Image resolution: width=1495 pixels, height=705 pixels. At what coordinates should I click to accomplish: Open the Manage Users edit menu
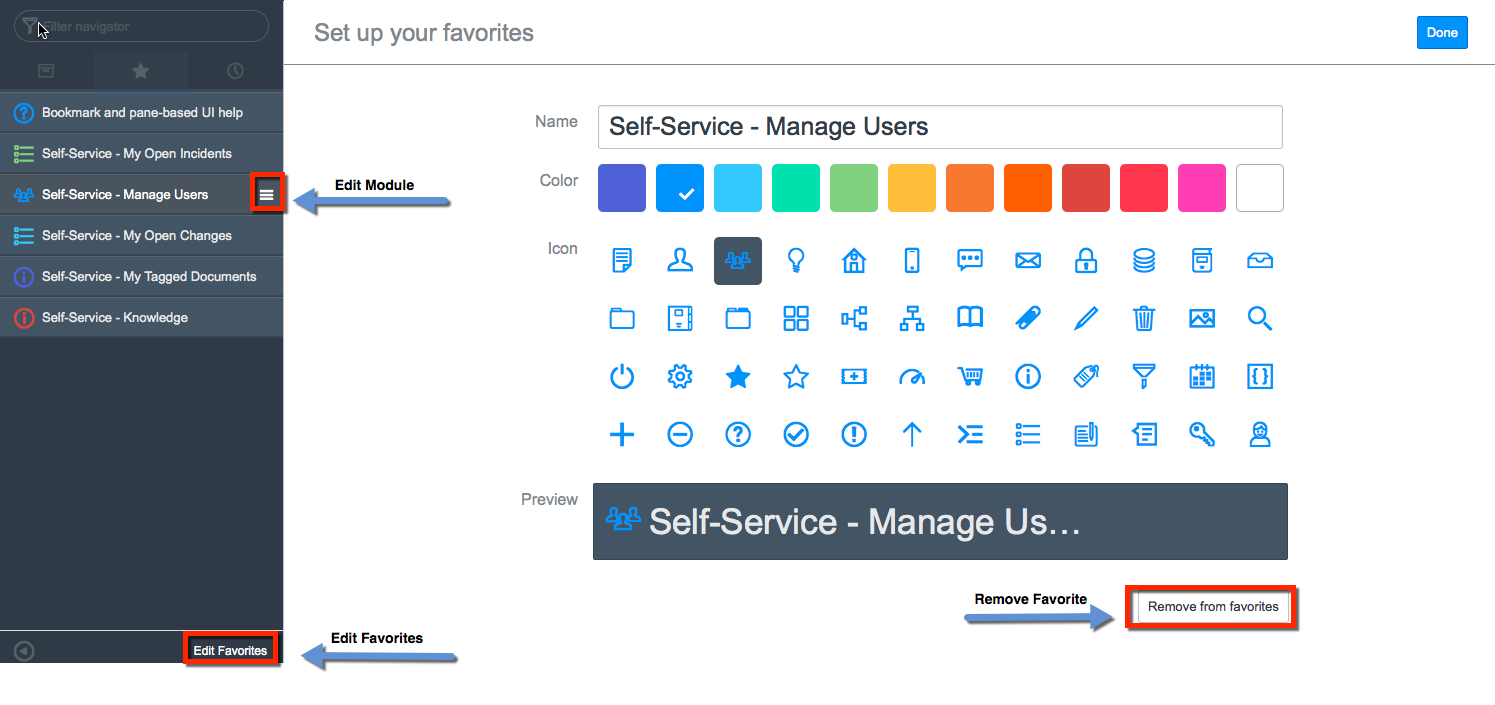(x=267, y=195)
